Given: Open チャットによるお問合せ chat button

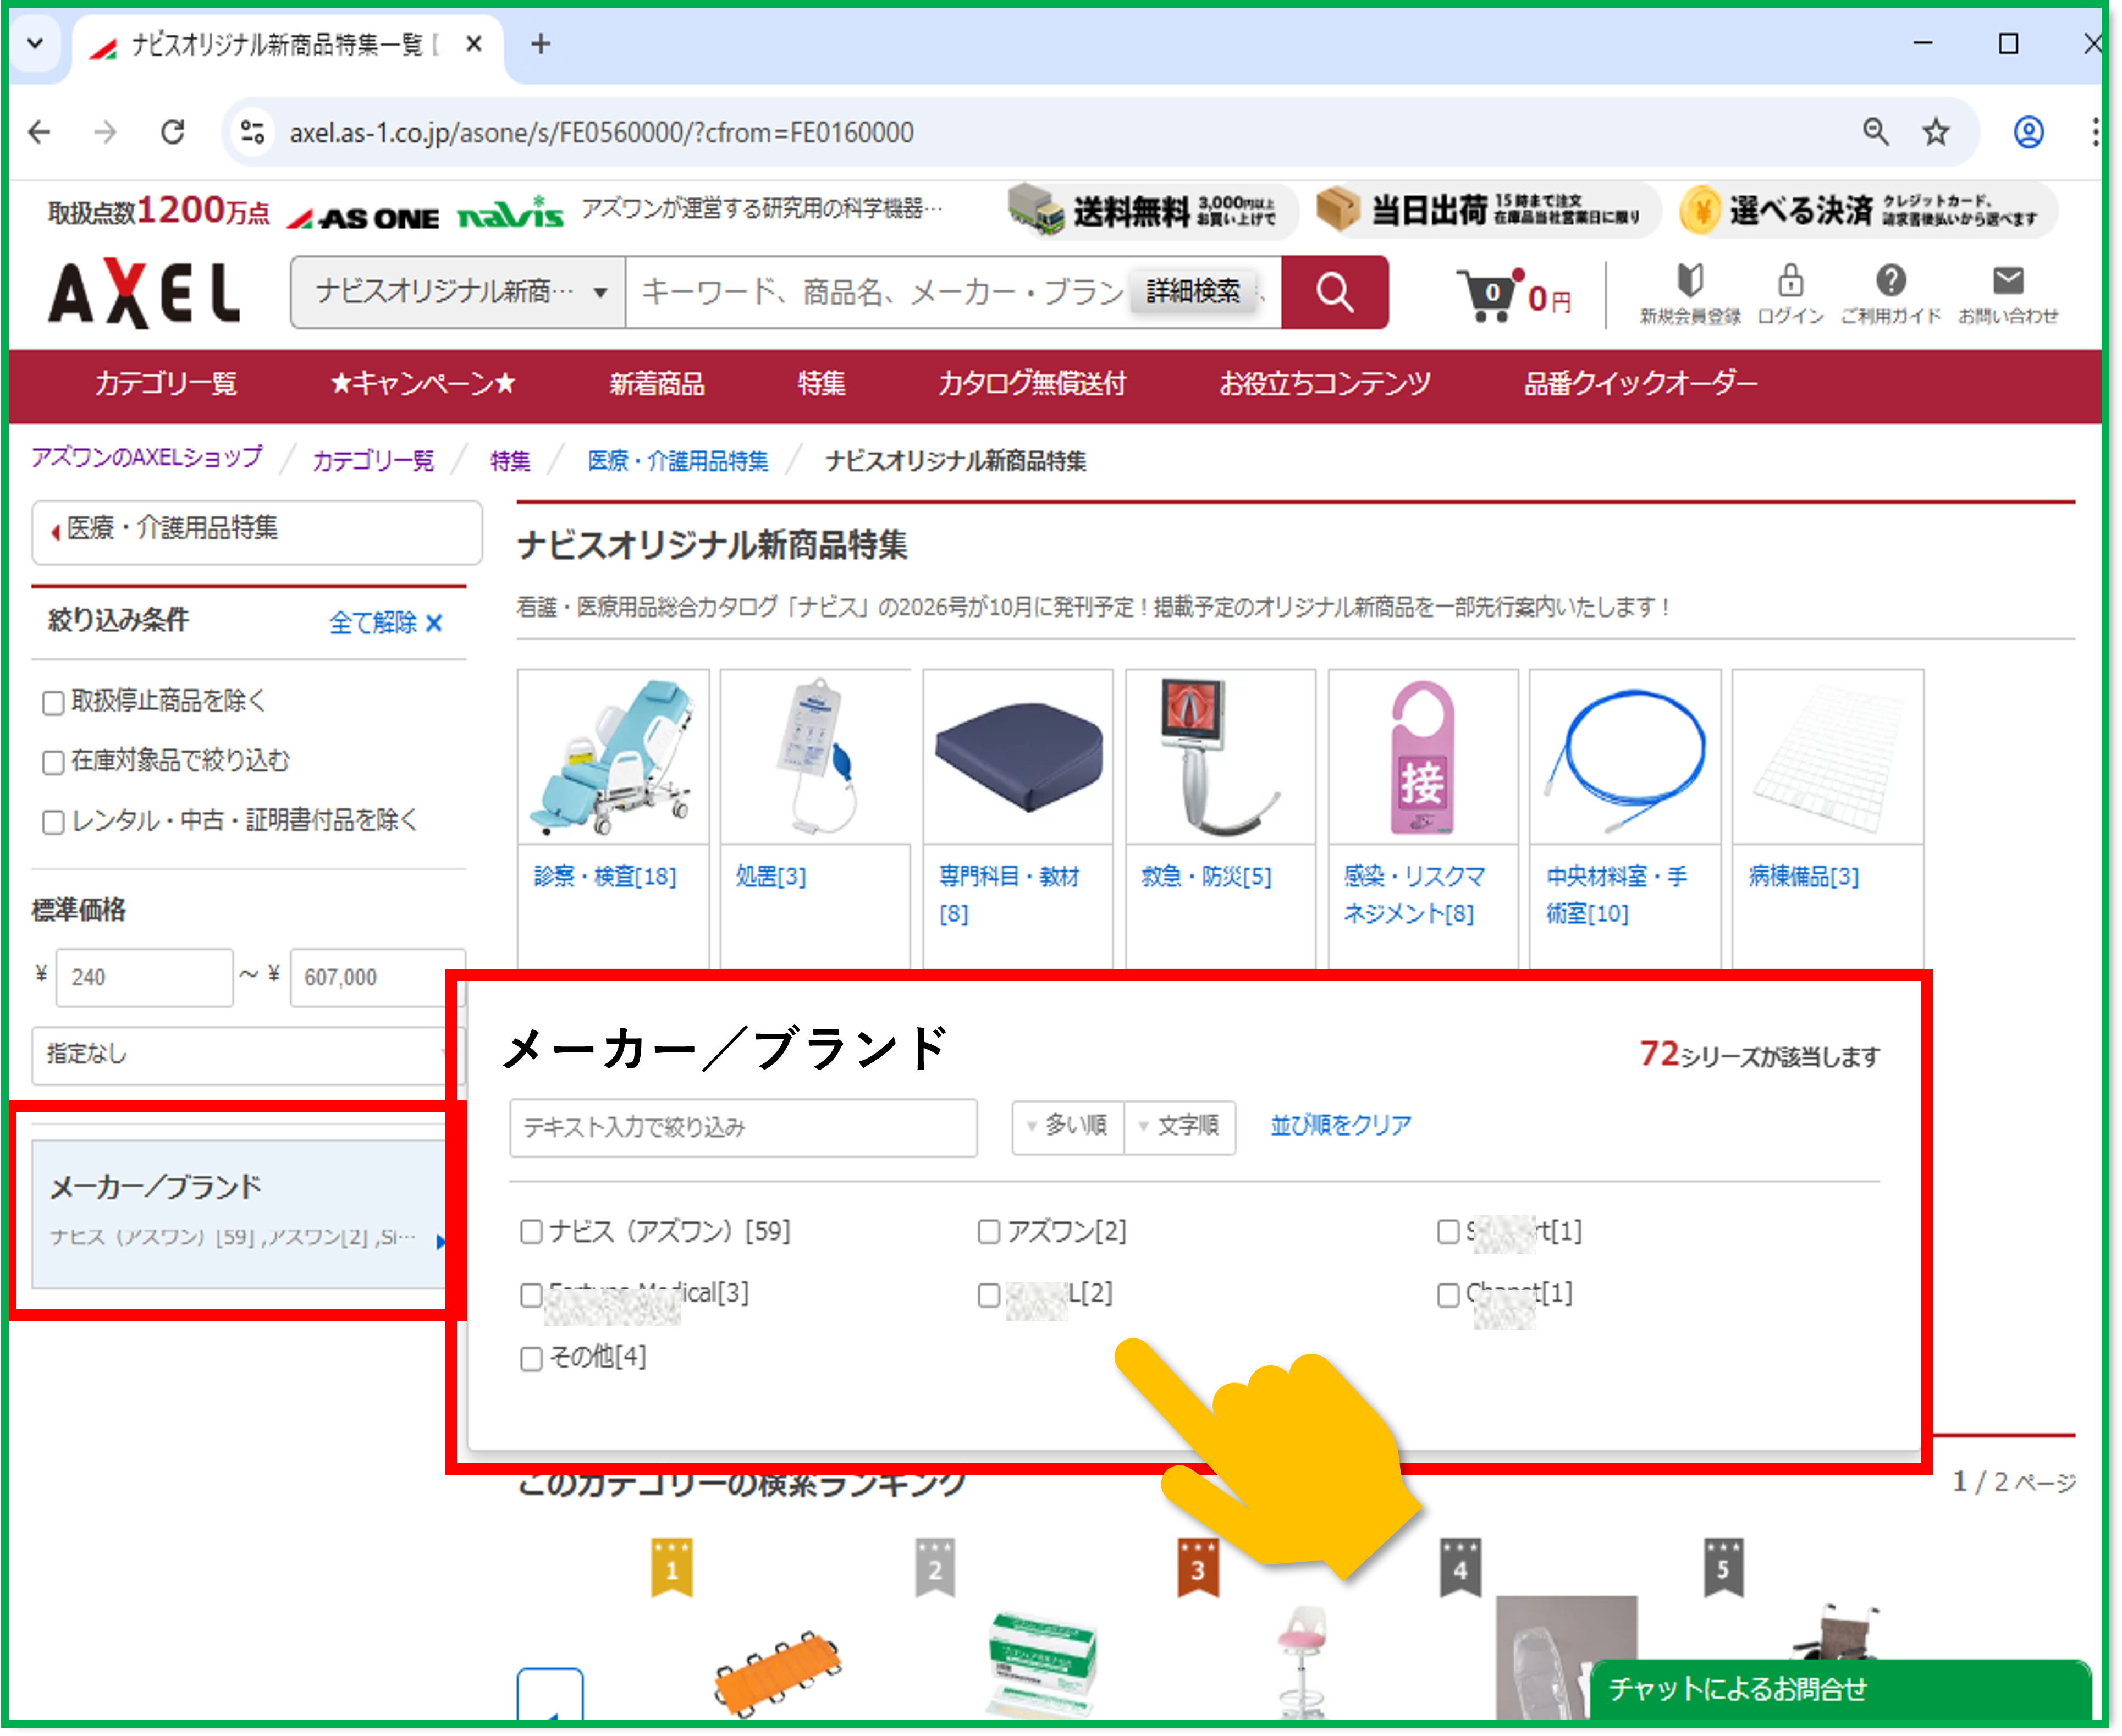Looking at the screenshot, I should coord(1840,1690).
